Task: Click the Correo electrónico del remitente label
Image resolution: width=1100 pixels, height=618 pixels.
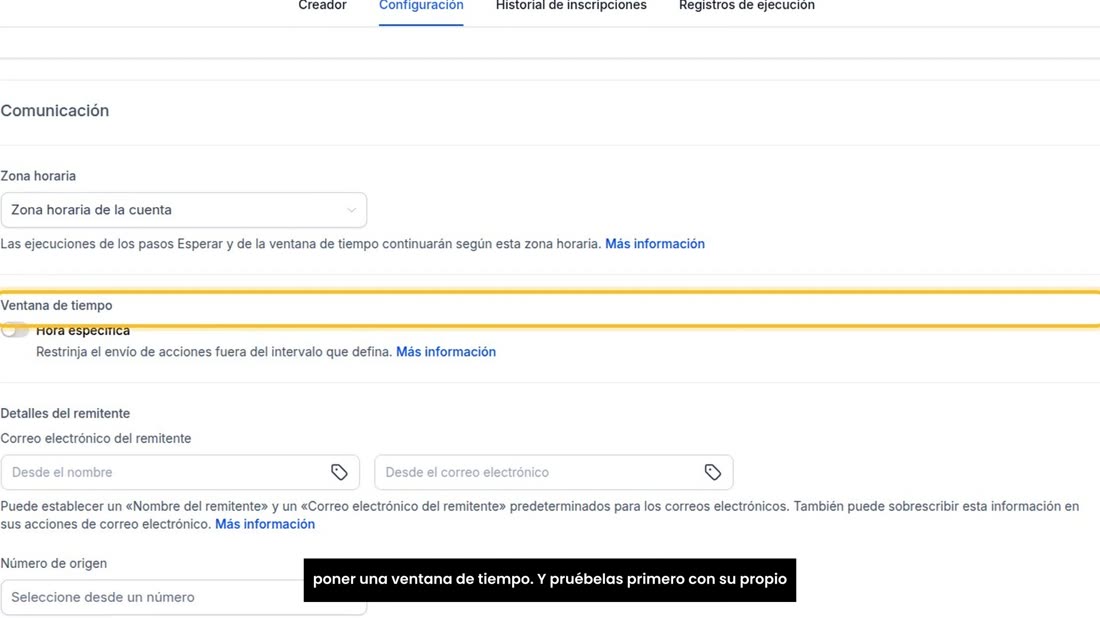Action: click(x=95, y=438)
